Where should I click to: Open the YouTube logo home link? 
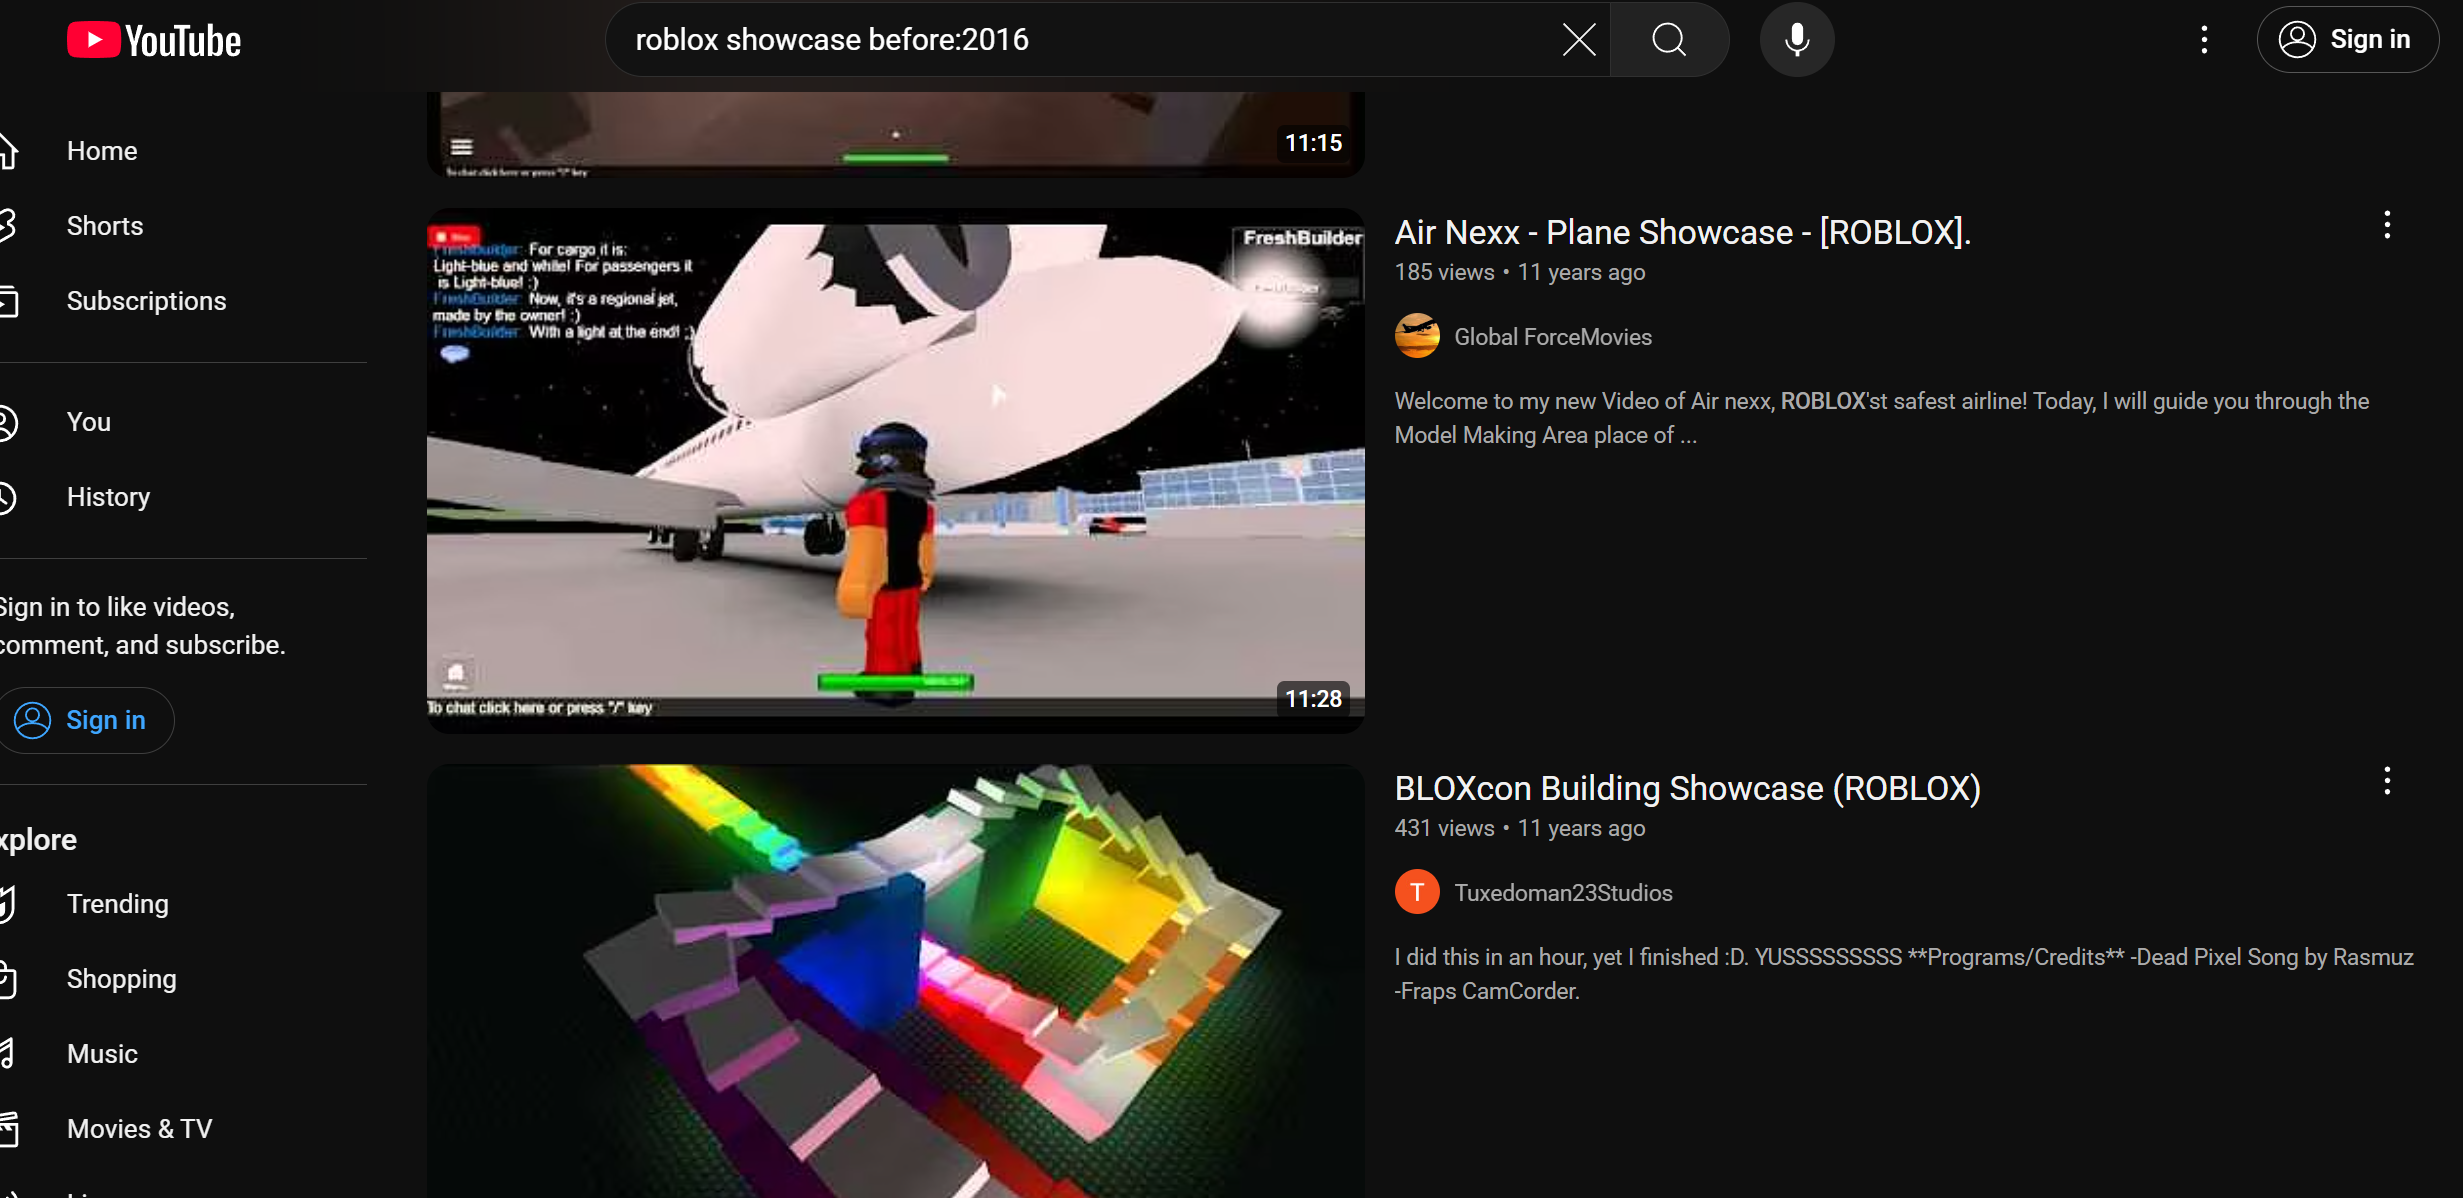coord(154,40)
